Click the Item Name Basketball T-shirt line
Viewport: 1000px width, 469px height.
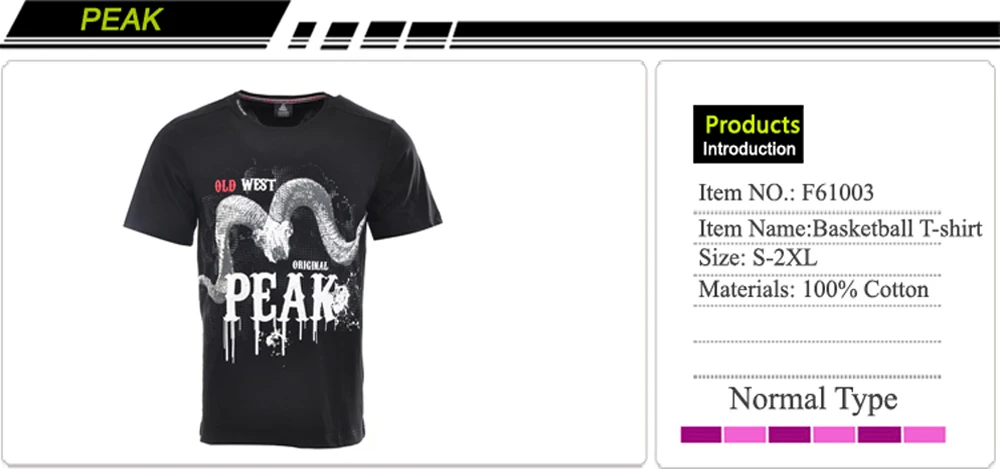coord(840,228)
